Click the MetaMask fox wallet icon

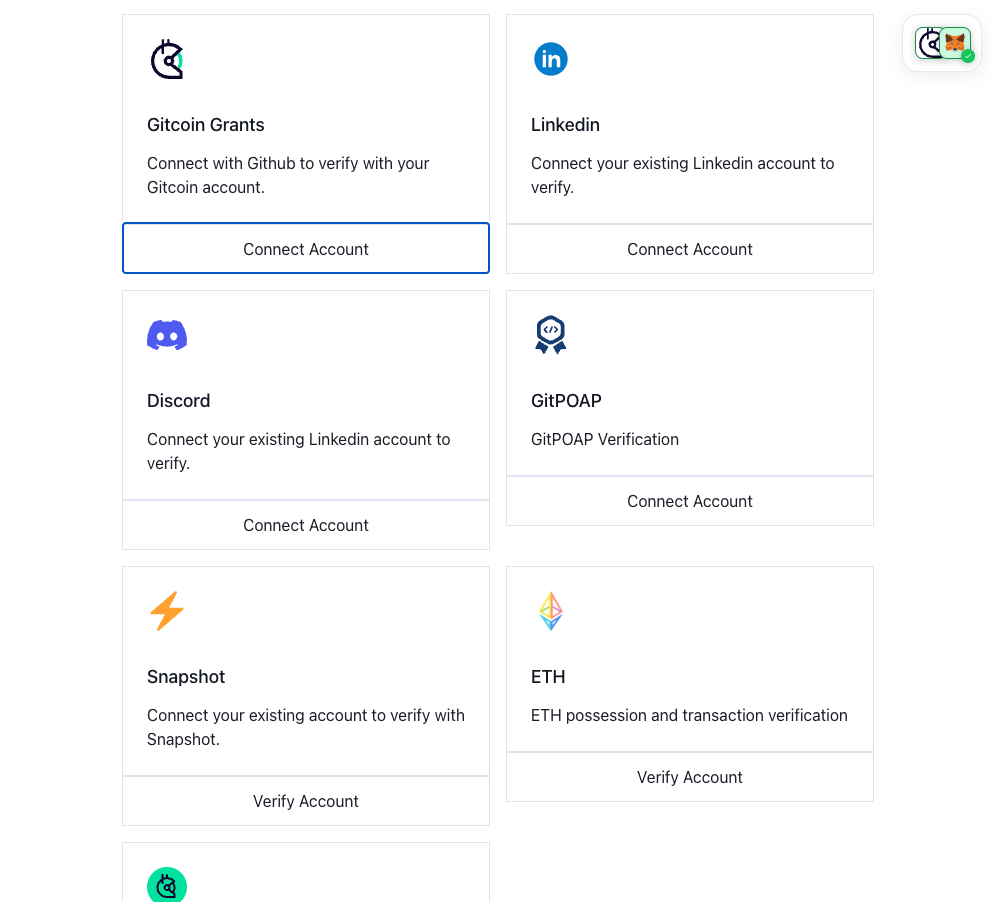click(x=955, y=43)
